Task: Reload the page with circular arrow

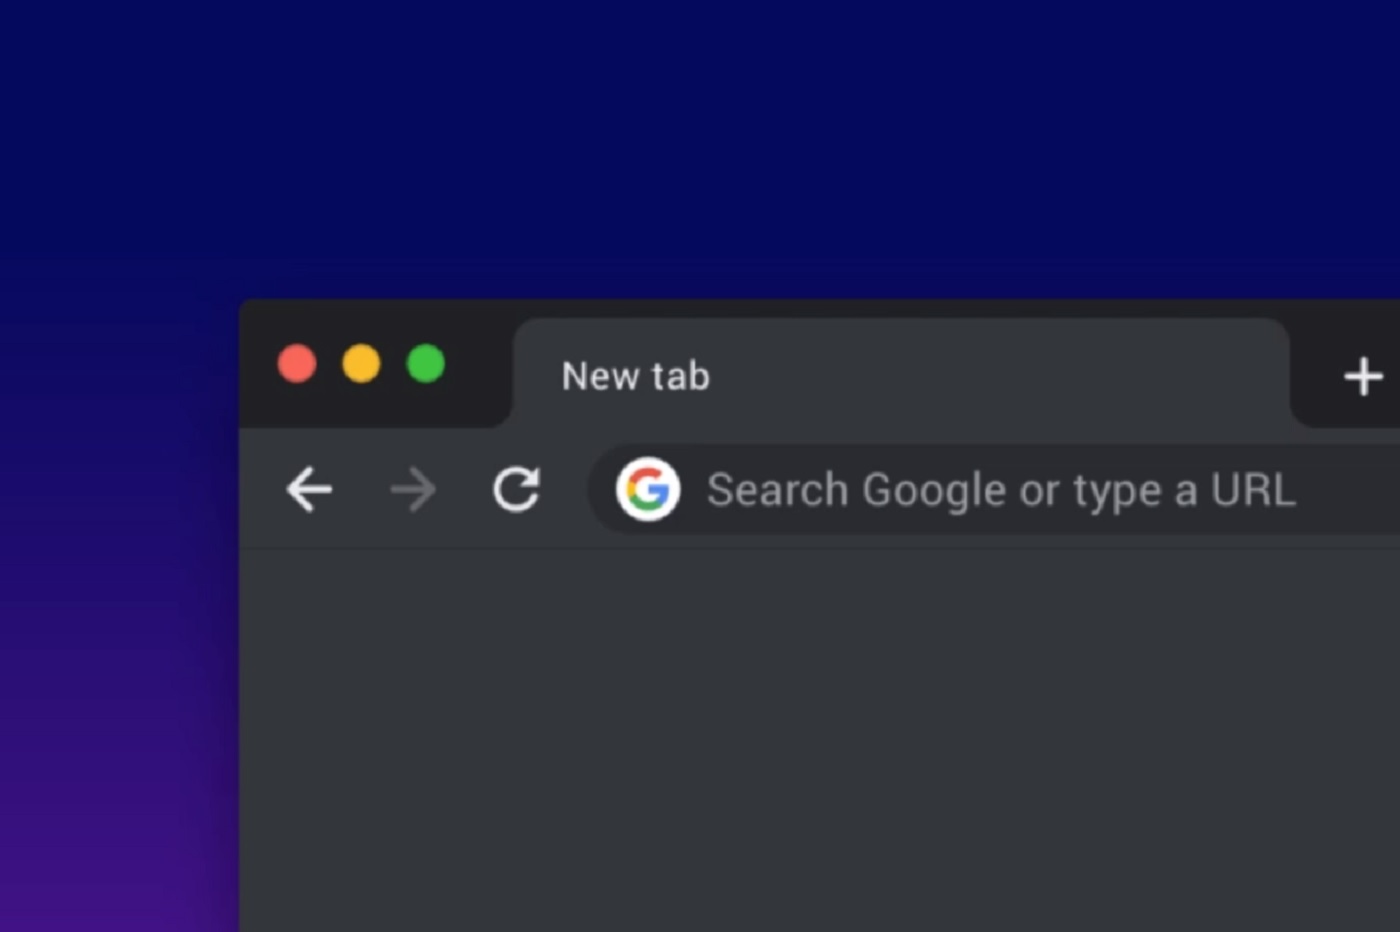Action: [516, 489]
